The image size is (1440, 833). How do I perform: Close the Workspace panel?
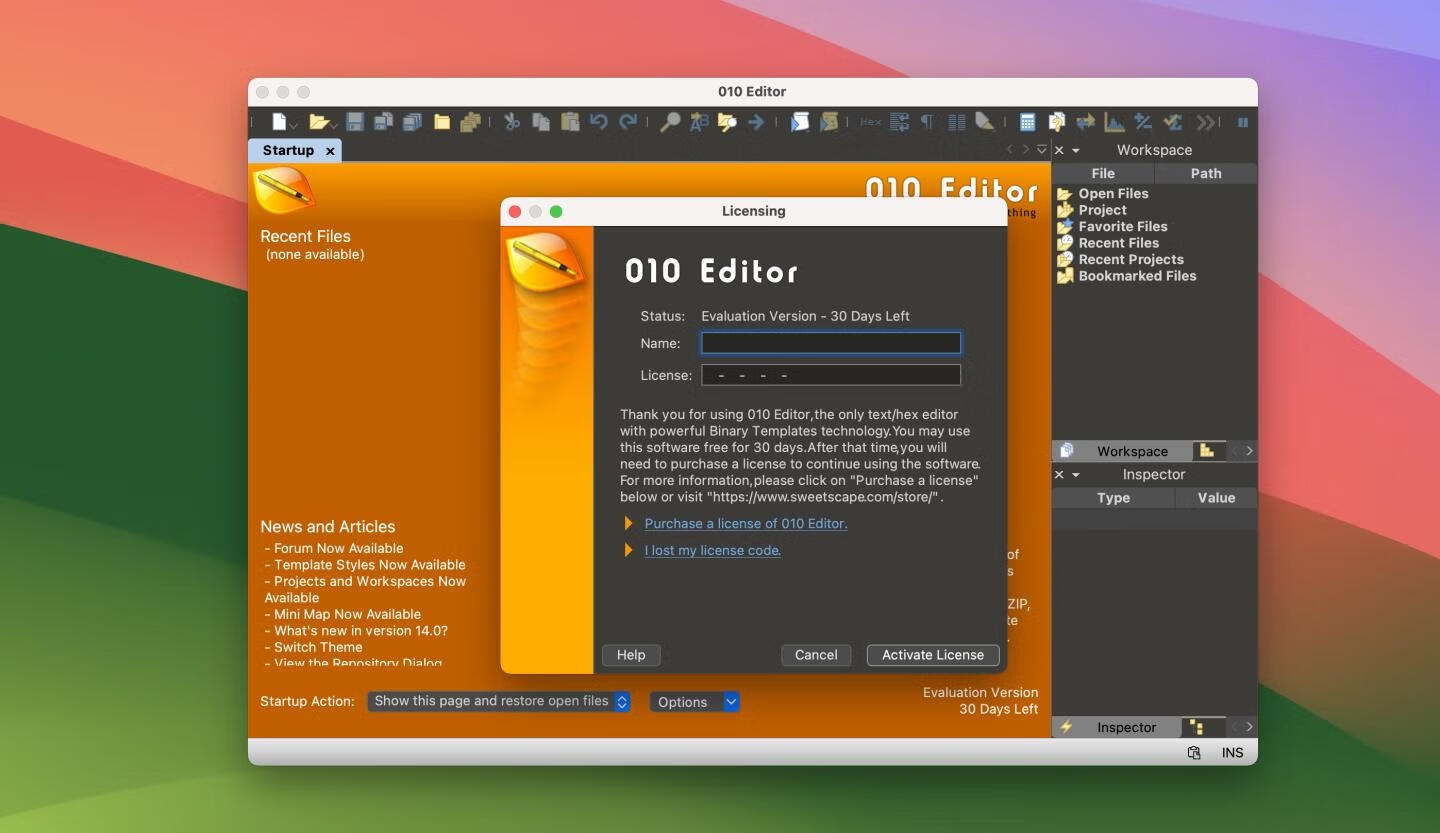click(x=1059, y=150)
